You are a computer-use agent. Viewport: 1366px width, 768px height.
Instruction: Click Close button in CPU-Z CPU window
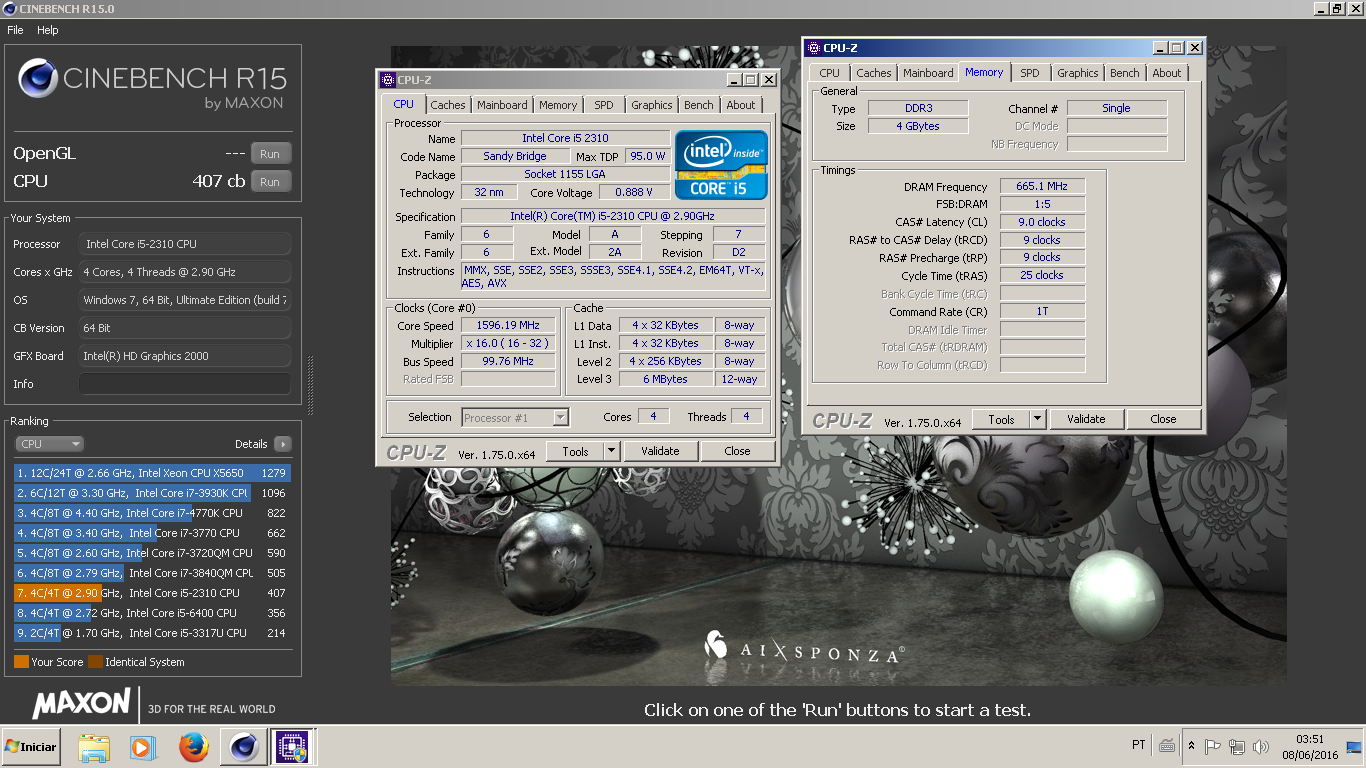pos(737,452)
